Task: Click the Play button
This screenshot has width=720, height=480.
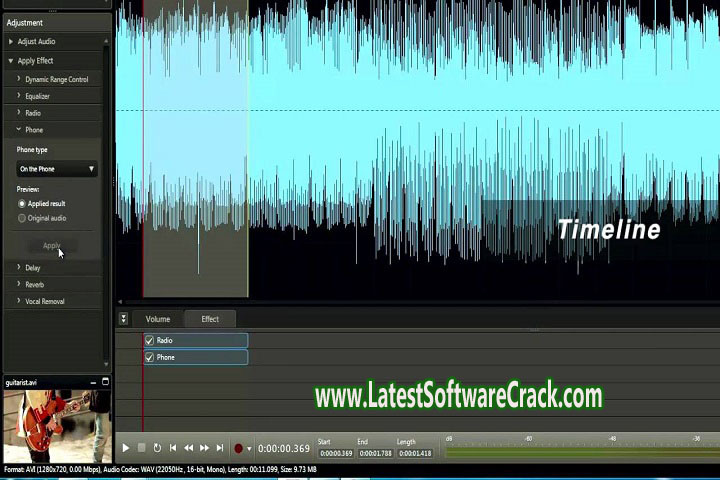Action: pos(125,448)
